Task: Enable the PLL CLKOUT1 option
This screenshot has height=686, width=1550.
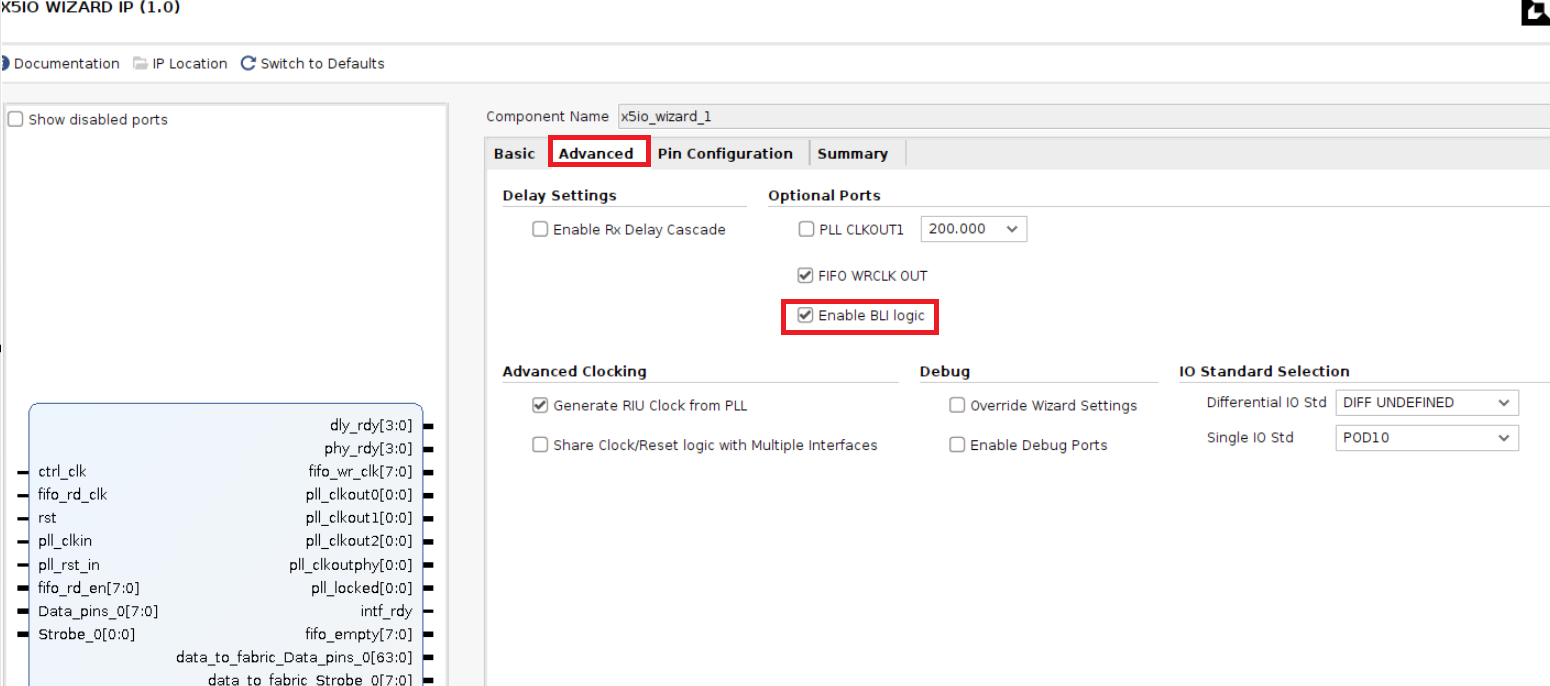Action: pos(806,229)
